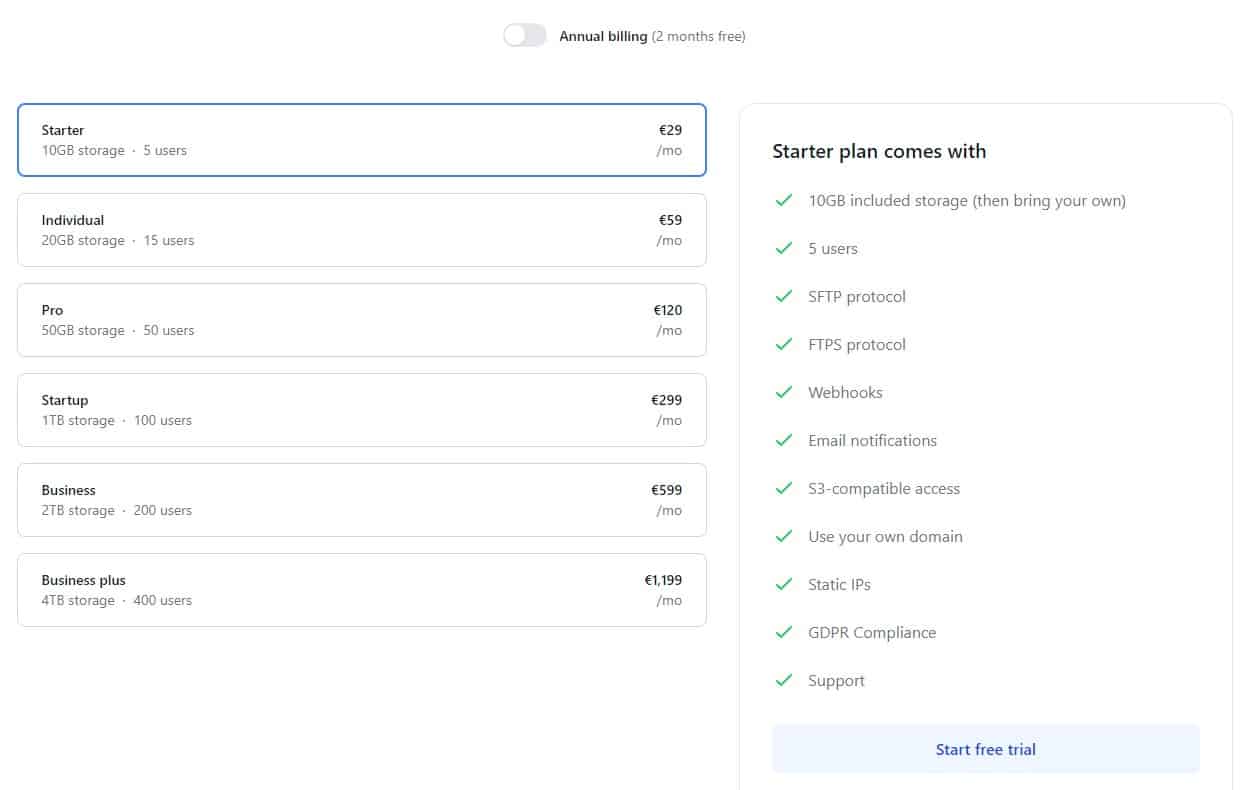
Task: Choose the Business plus plan
Action: click(361, 590)
